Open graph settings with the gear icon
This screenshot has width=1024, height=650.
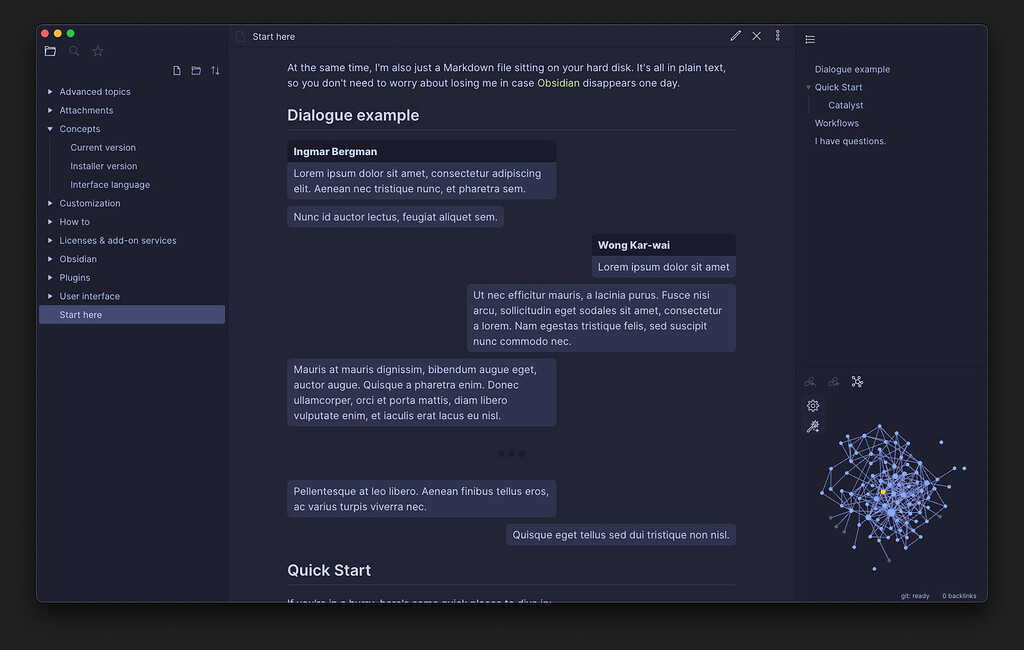tap(813, 405)
